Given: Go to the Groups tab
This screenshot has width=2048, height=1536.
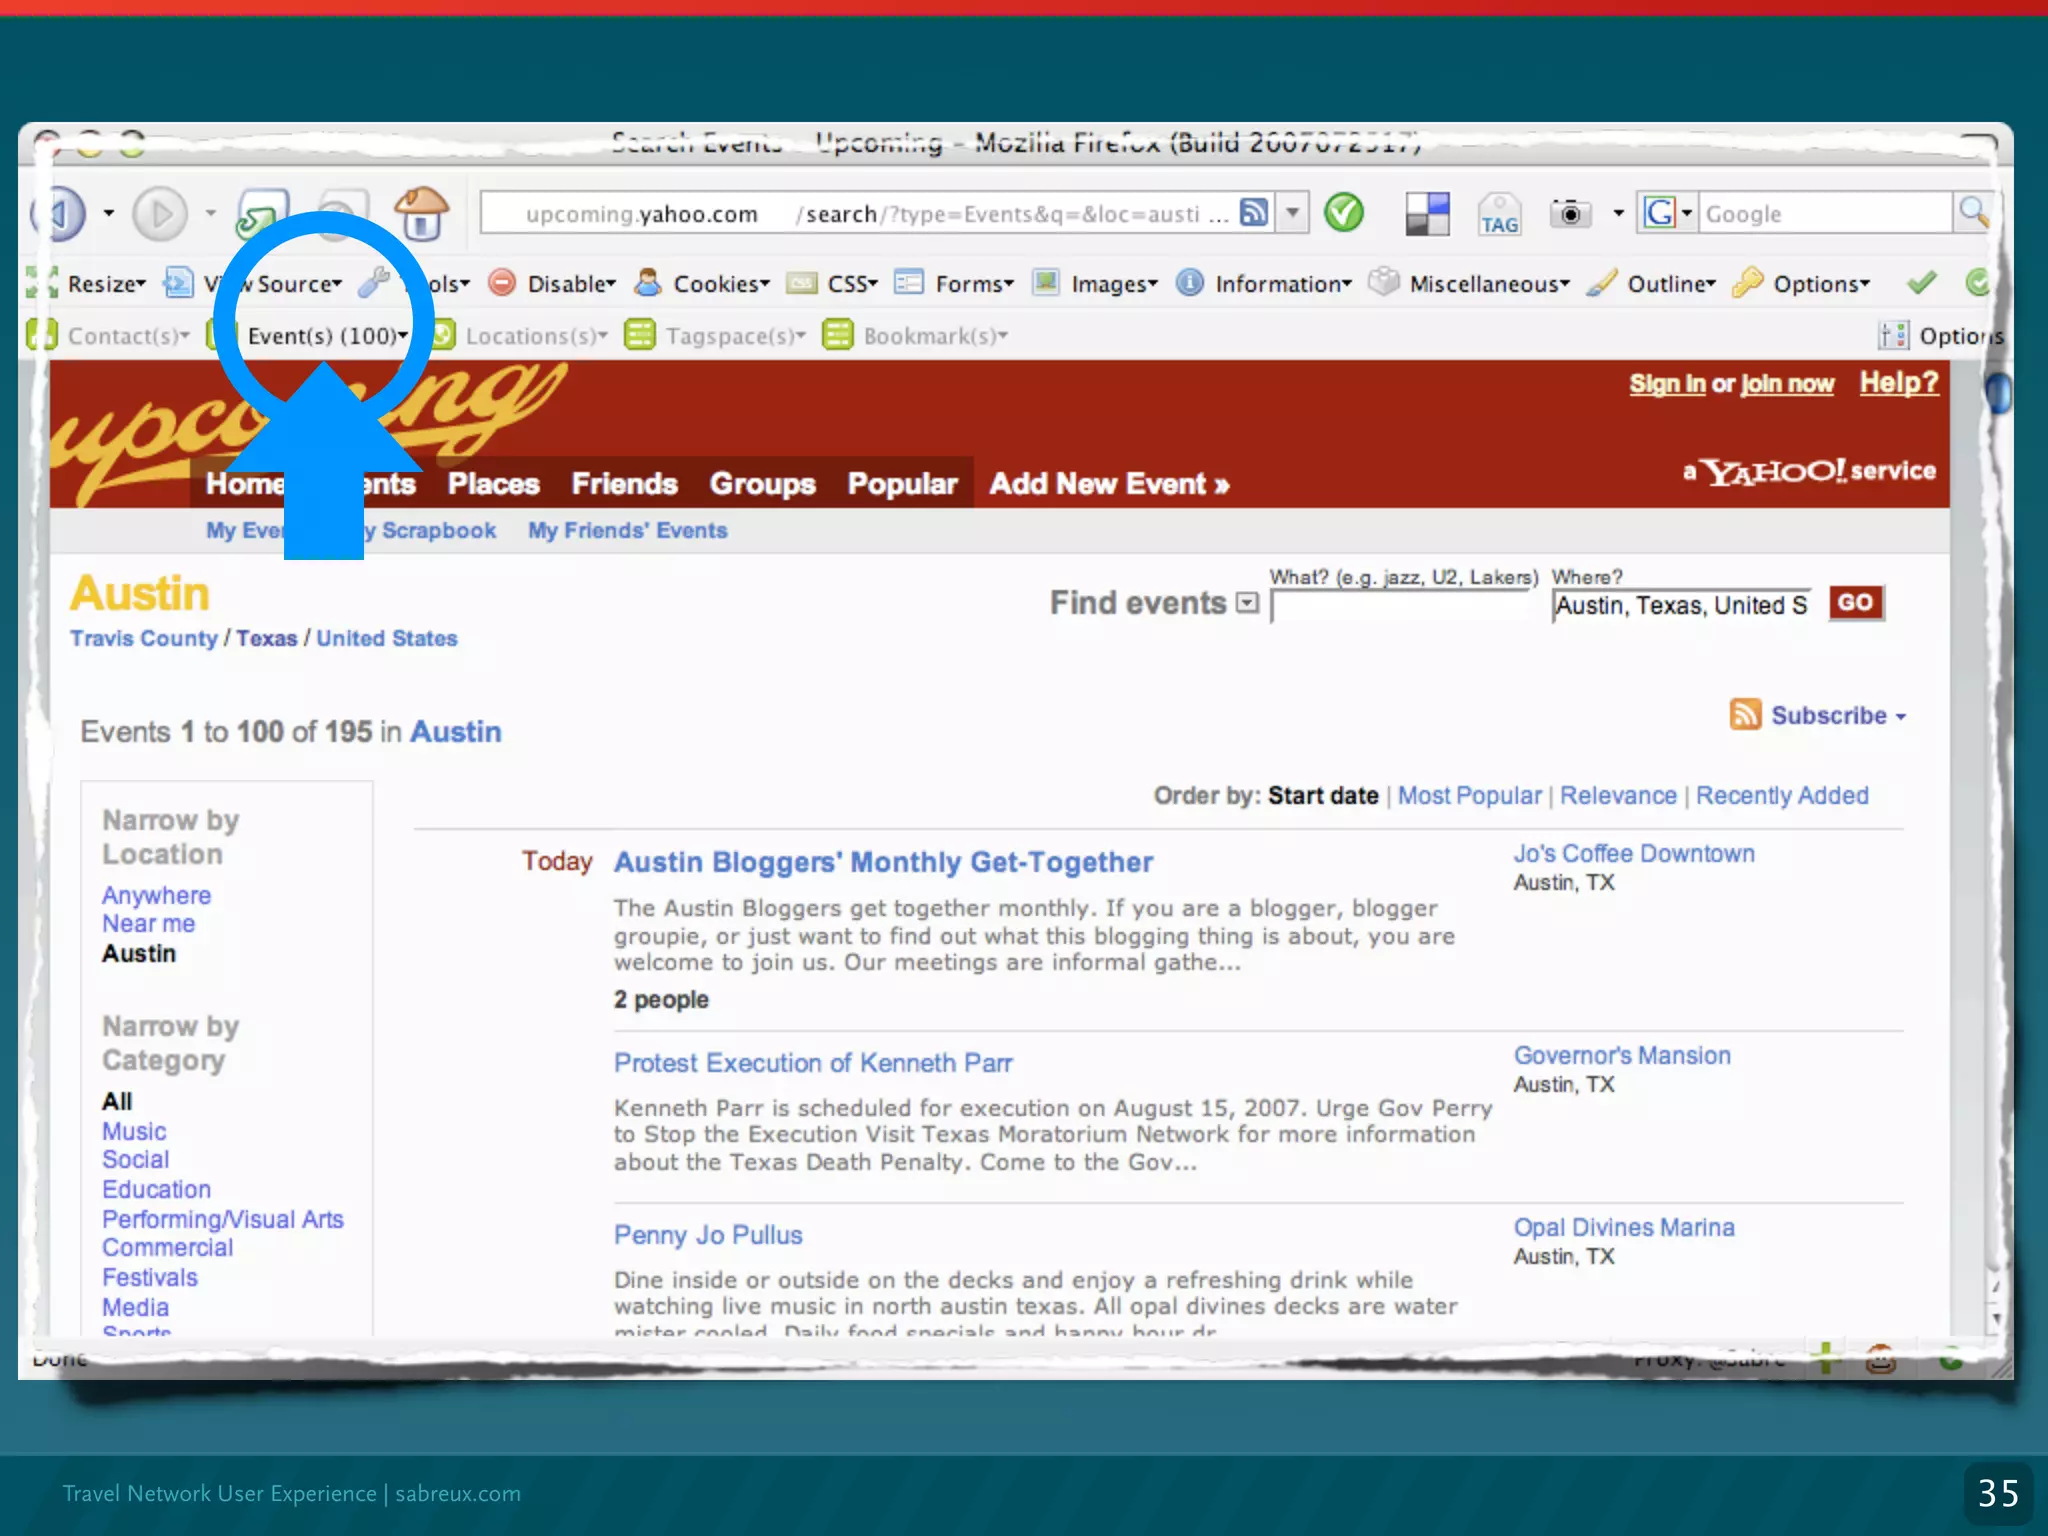Looking at the screenshot, I should coord(762,484).
